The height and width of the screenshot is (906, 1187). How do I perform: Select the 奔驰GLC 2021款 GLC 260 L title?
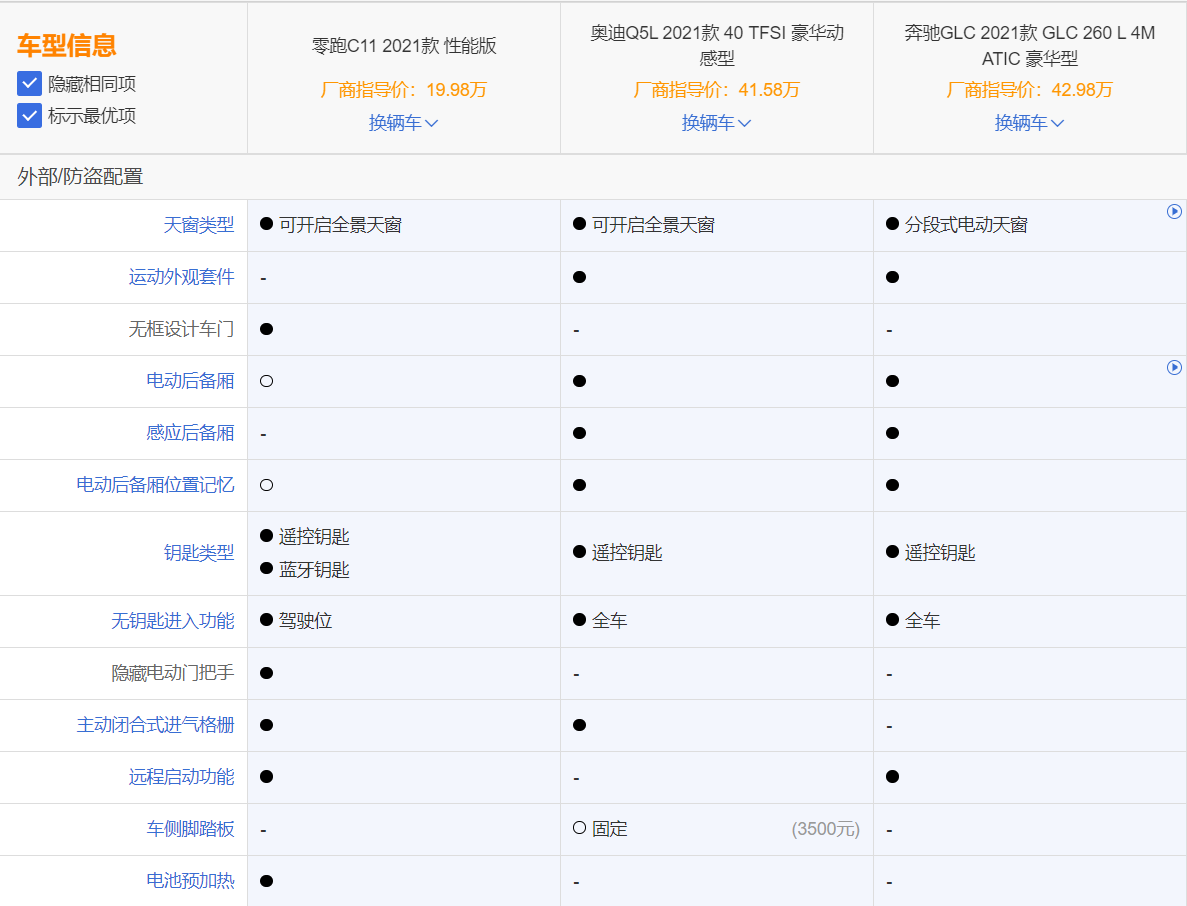pyautogui.click(x=1030, y=45)
